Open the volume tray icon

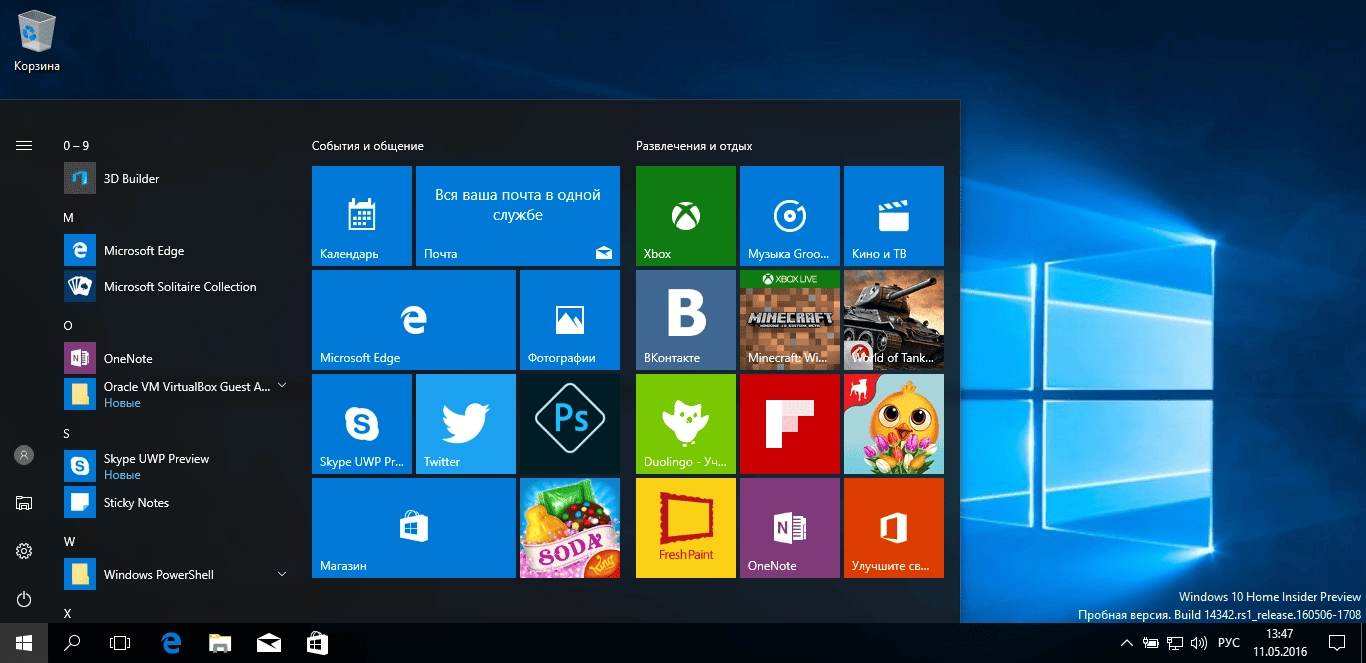point(1199,643)
